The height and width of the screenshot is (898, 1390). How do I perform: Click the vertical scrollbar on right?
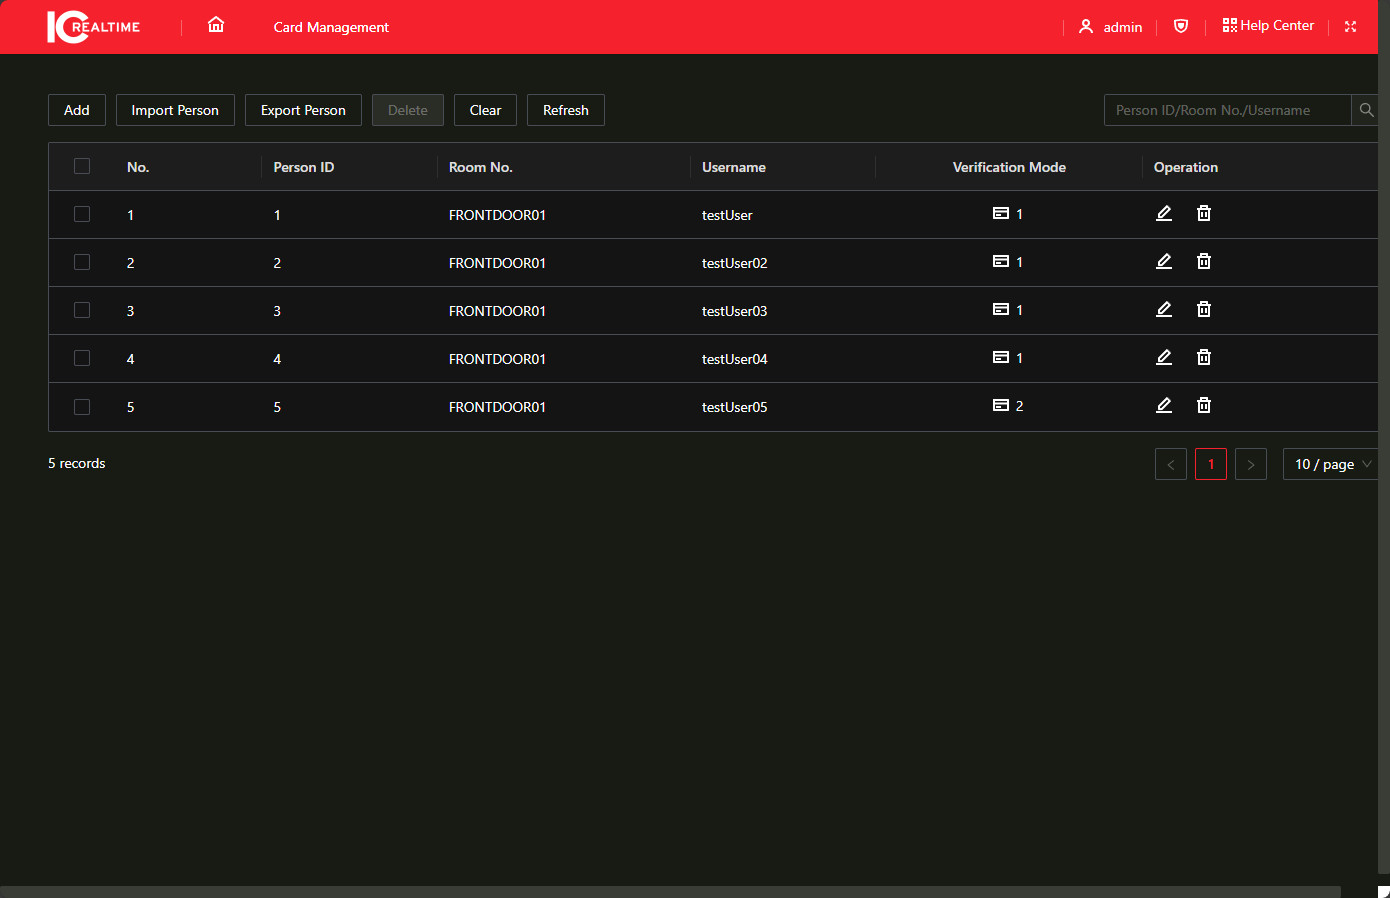coord(1384,438)
